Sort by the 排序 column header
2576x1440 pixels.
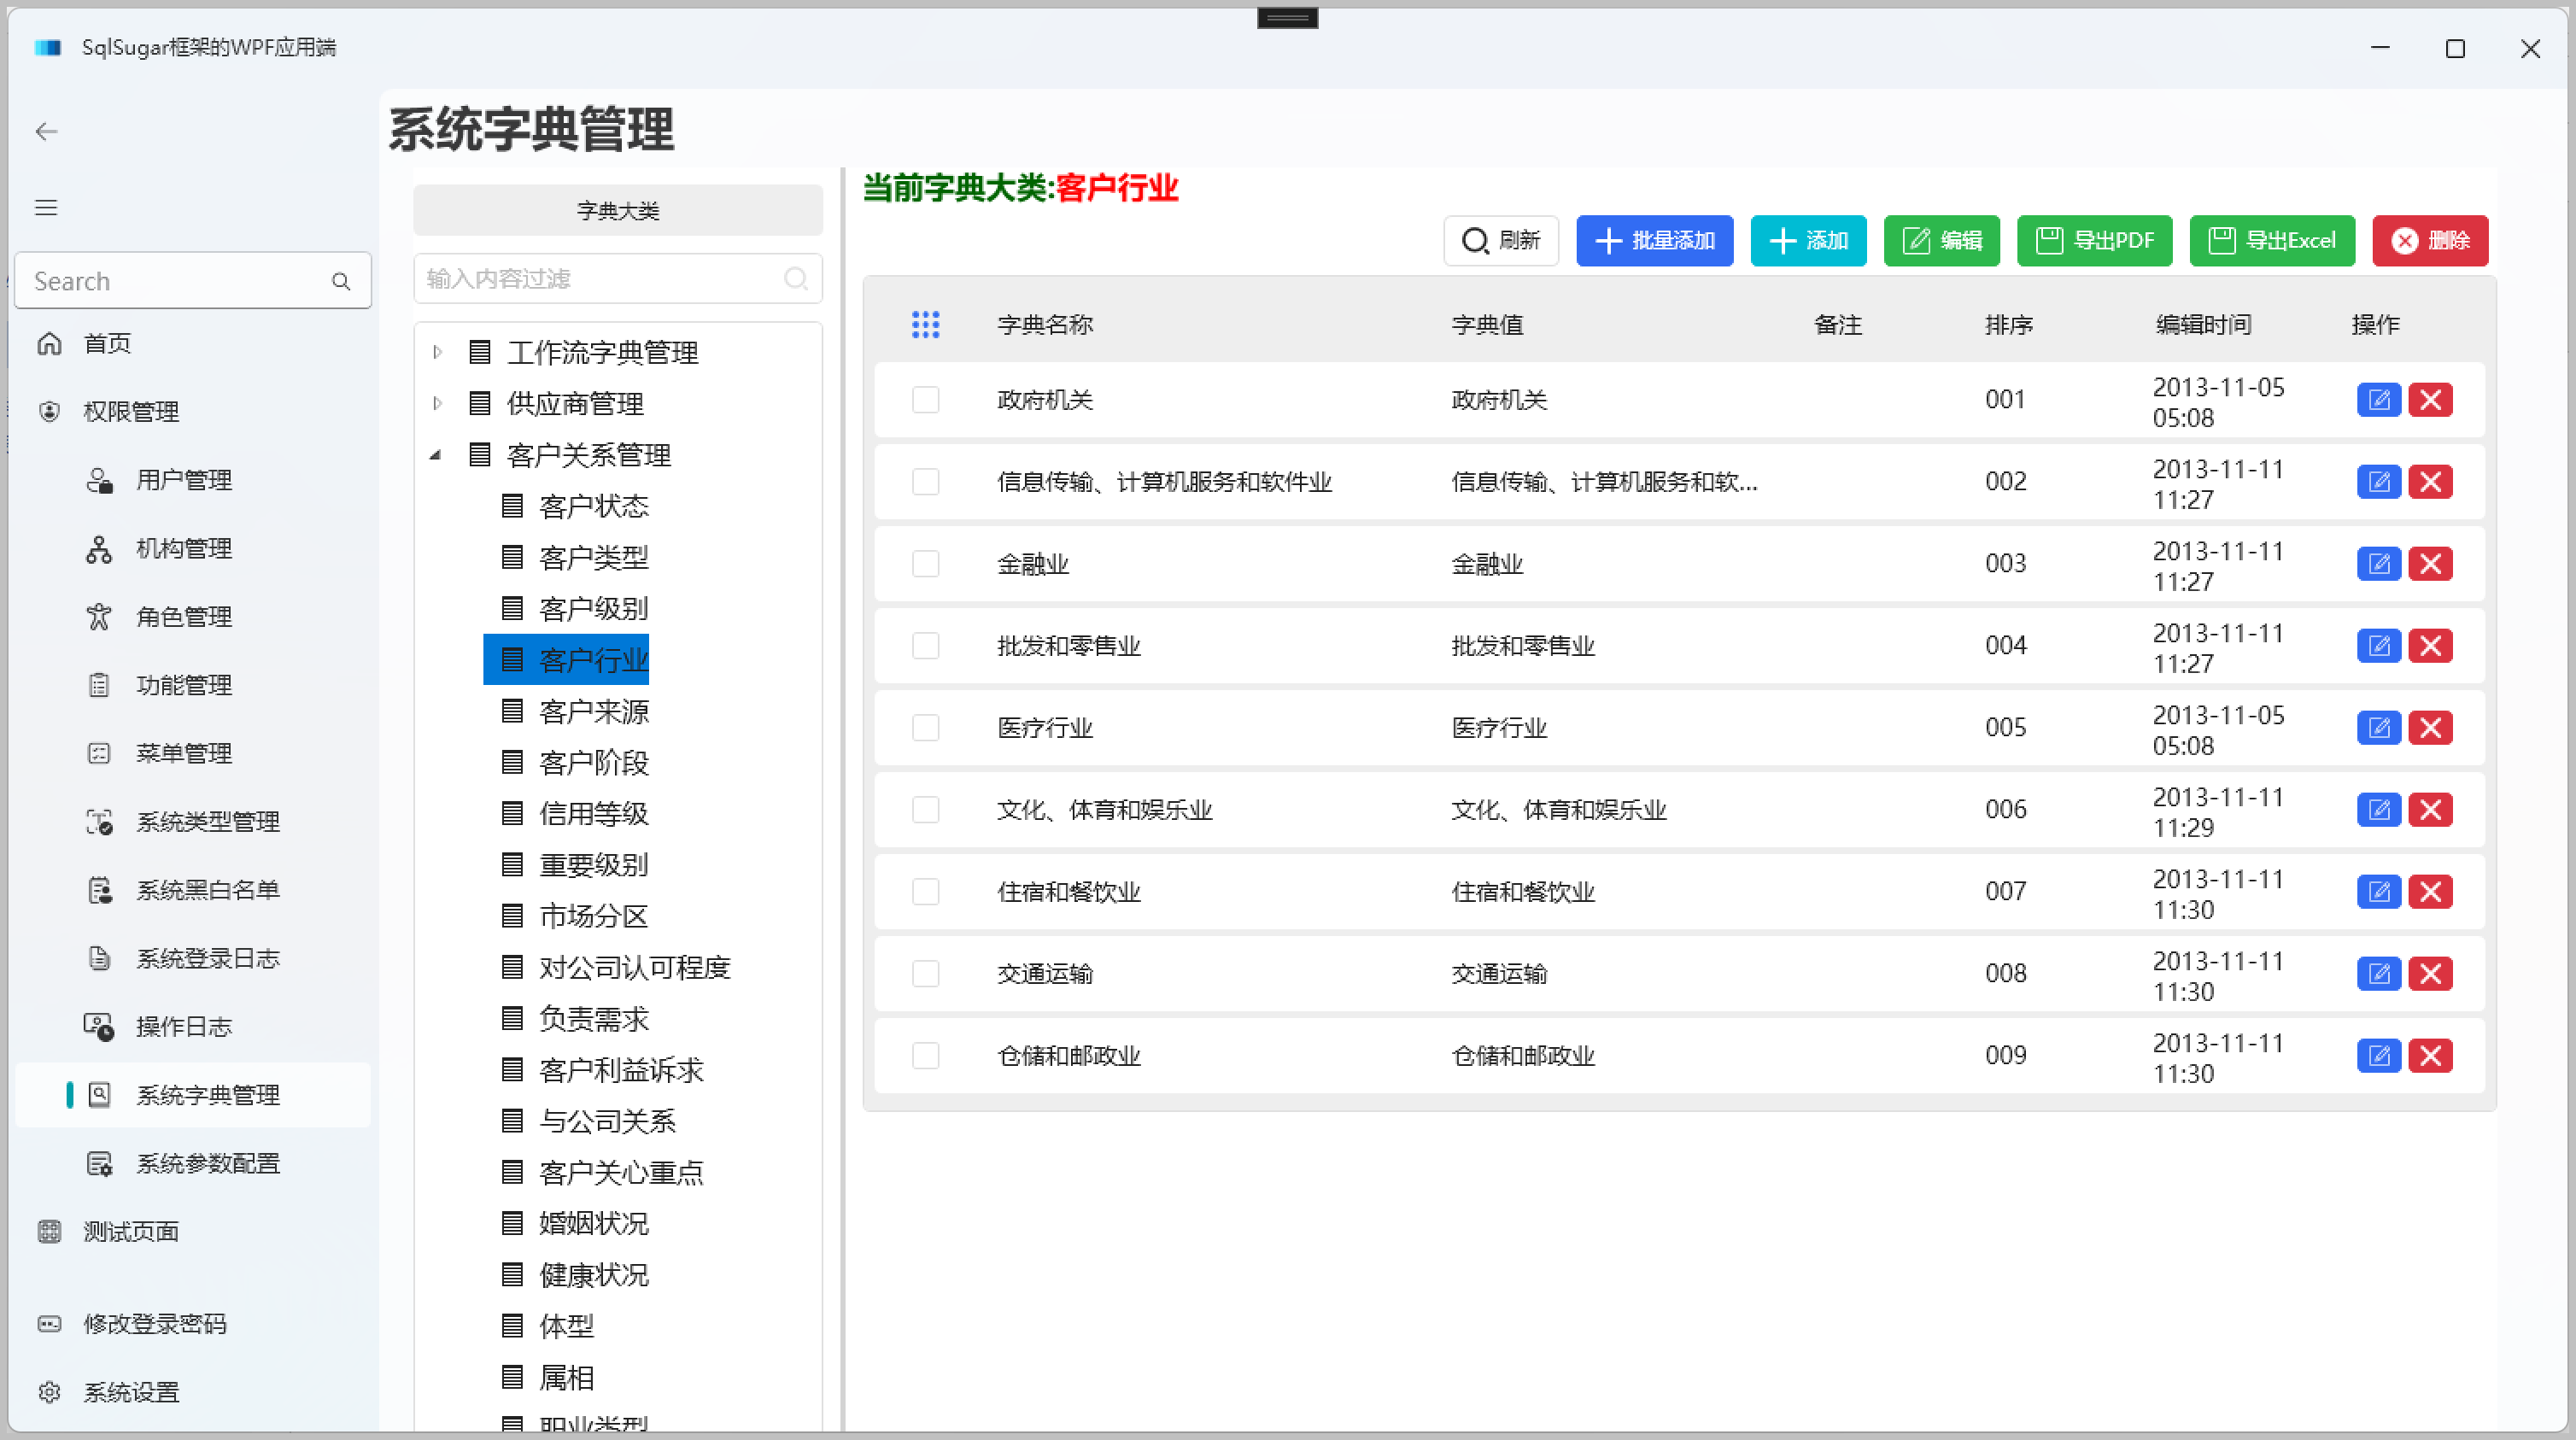pyautogui.click(x=2008, y=325)
